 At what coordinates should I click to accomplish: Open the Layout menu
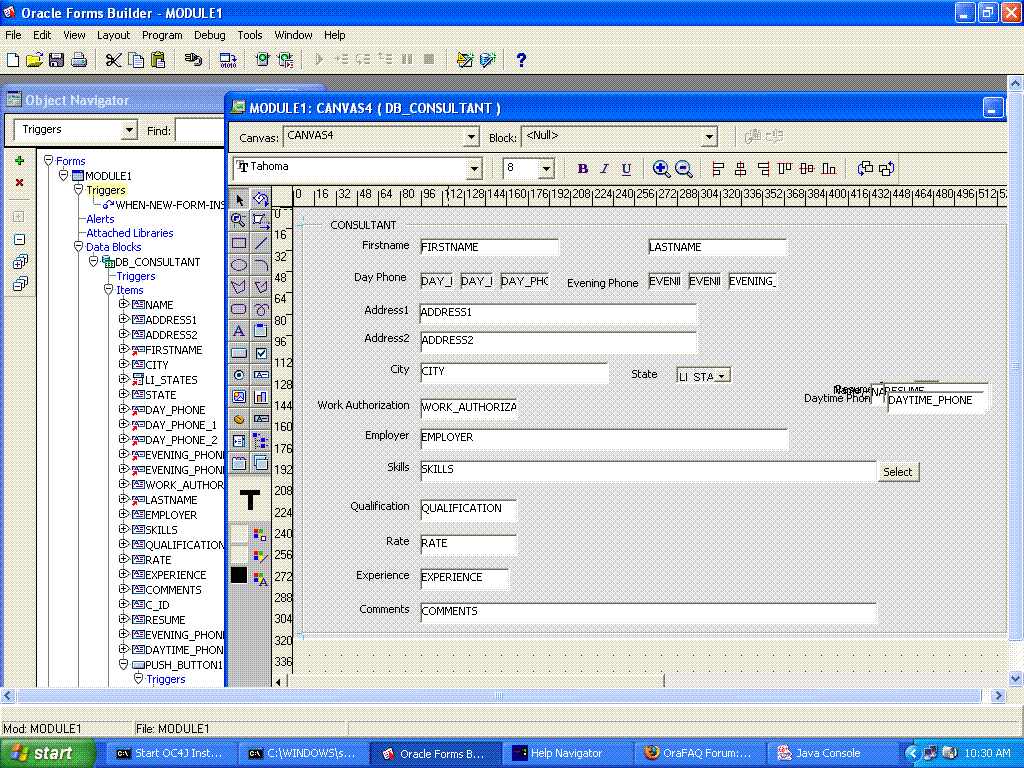click(x=114, y=35)
